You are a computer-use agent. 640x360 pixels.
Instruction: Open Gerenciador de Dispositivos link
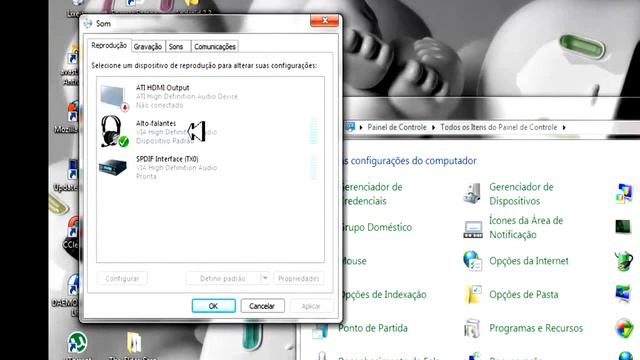click(x=521, y=194)
